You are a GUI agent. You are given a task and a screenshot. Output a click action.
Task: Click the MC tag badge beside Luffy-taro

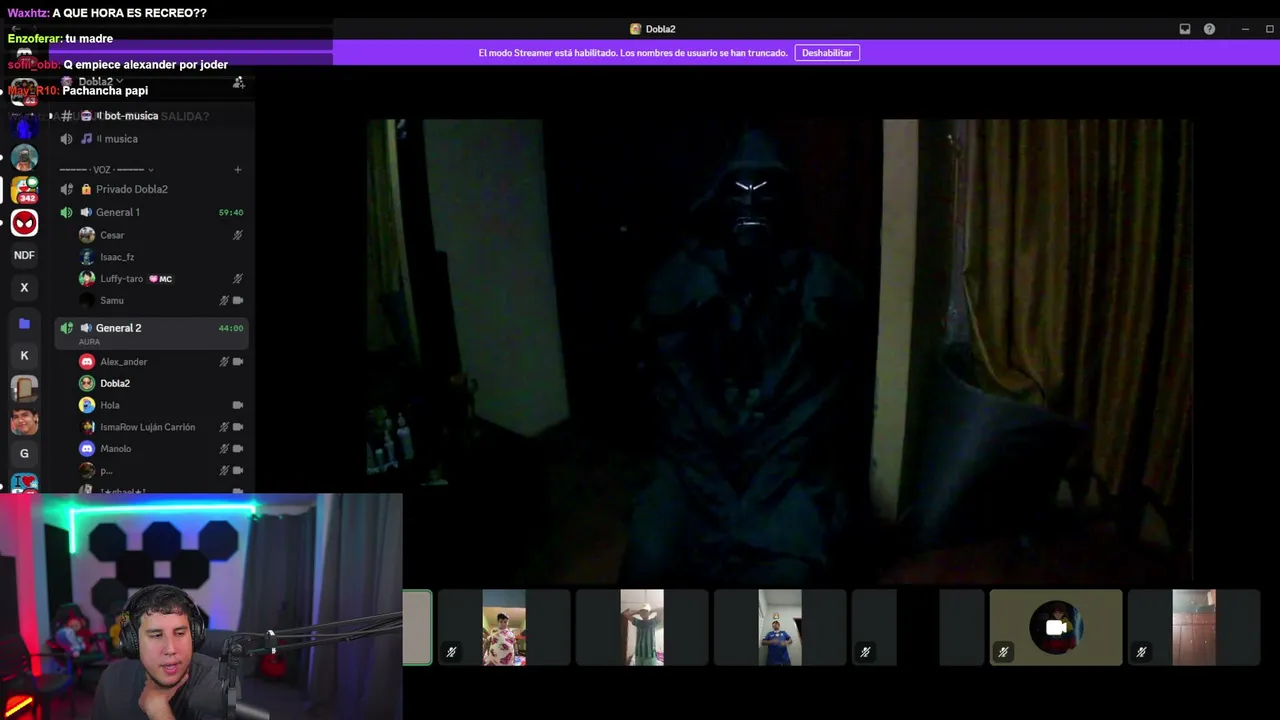point(161,279)
